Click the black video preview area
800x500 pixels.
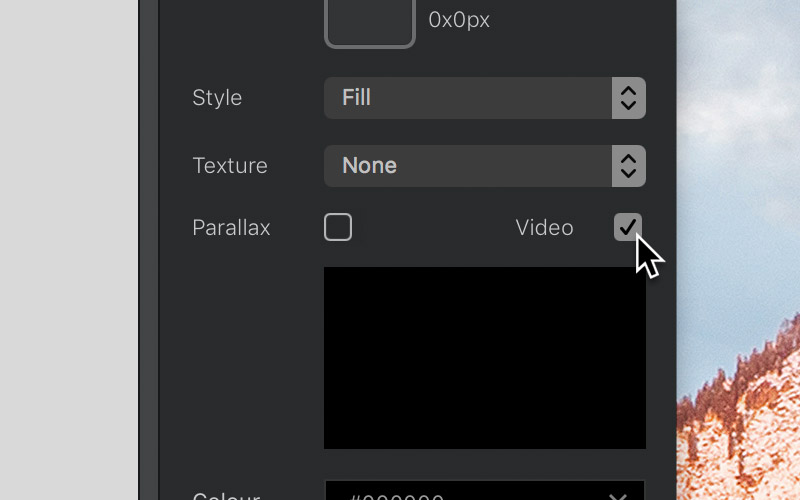pos(485,358)
